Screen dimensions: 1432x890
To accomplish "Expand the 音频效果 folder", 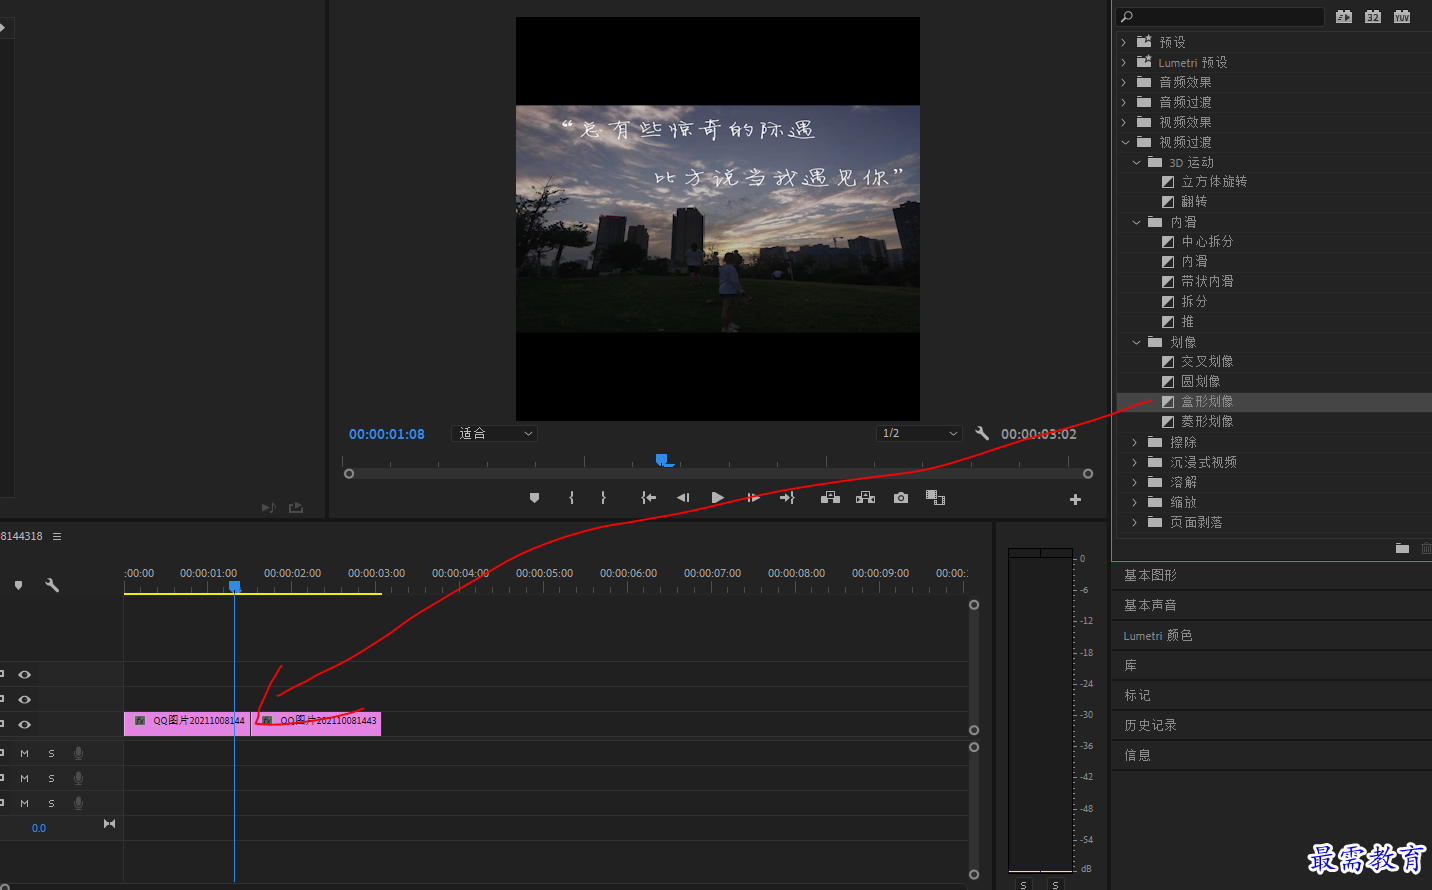I will pos(1124,82).
